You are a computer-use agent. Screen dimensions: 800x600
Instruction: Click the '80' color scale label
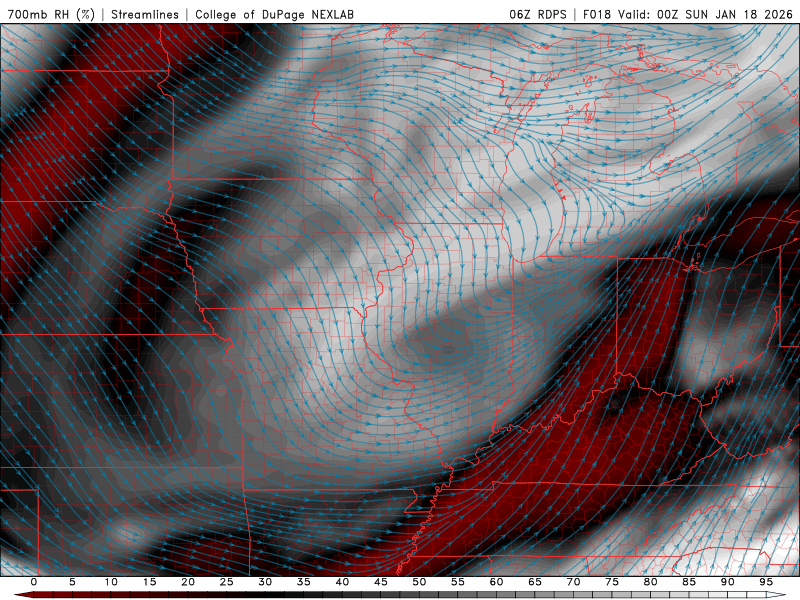(651, 582)
